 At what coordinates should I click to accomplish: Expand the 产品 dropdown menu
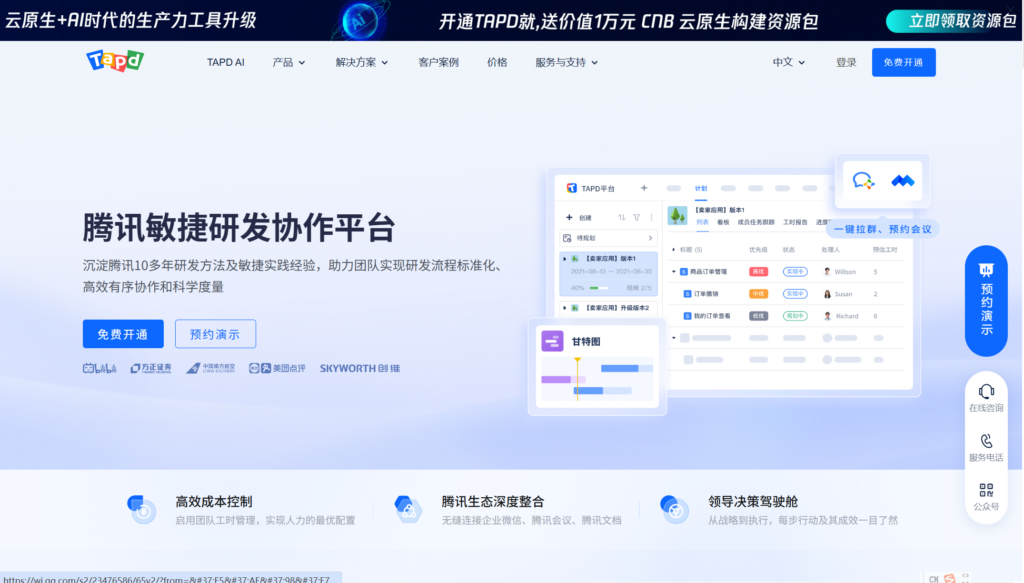tap(288, 62)
